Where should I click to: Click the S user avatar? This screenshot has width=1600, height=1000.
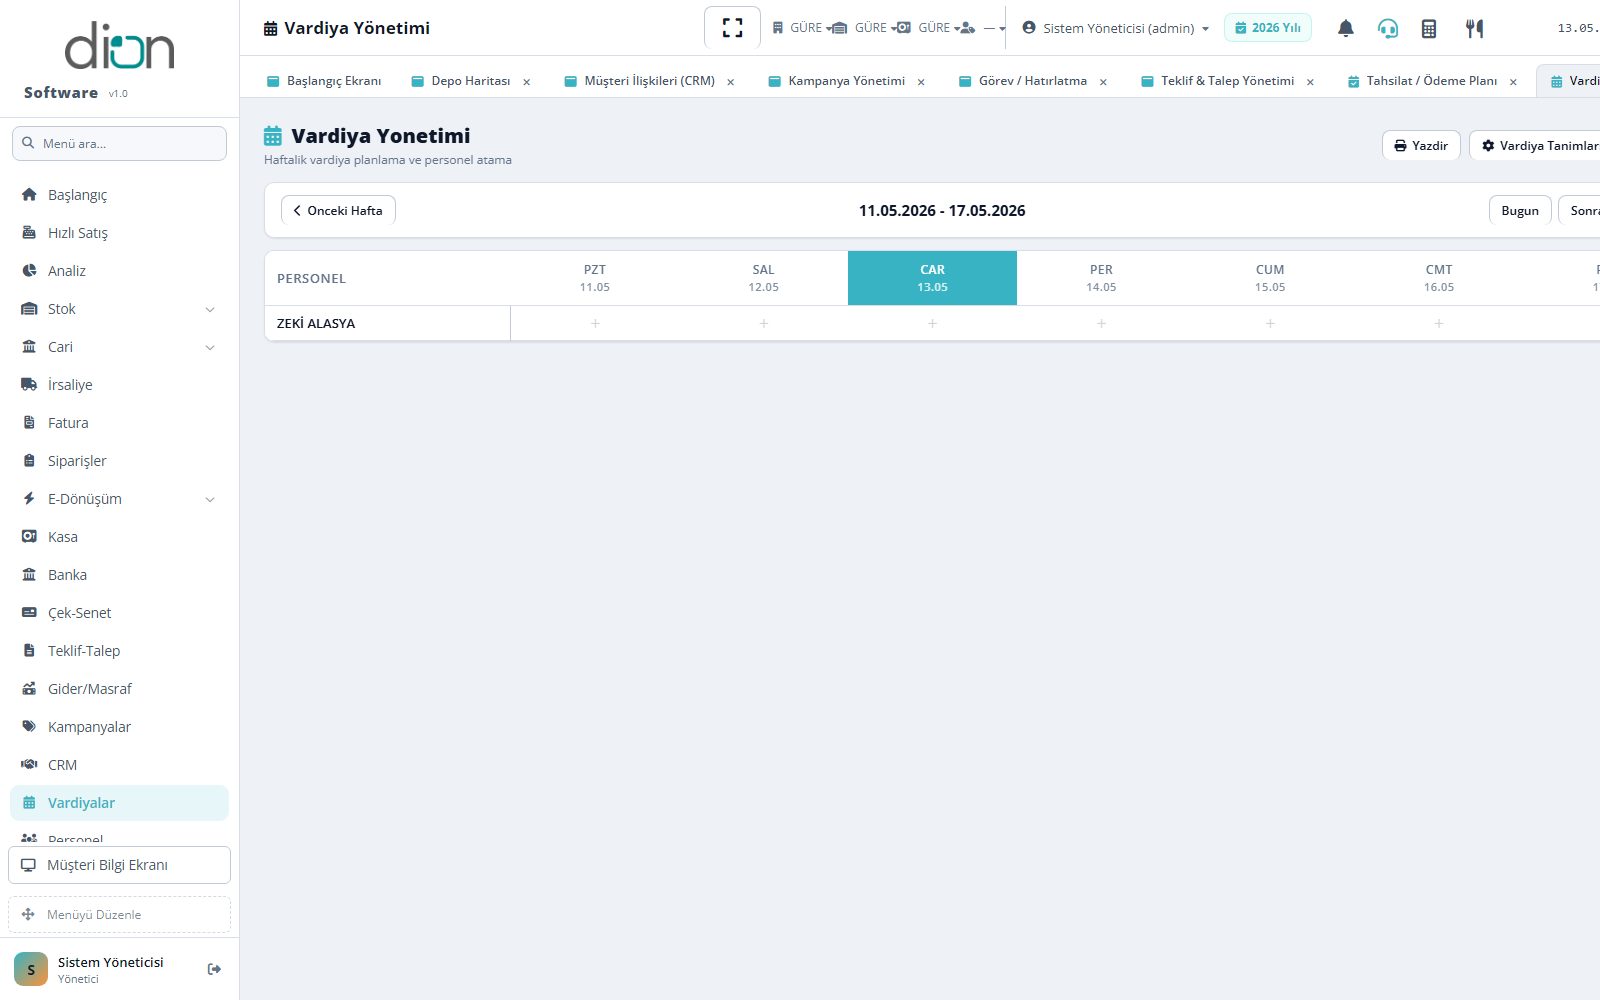tap(31, 969)
